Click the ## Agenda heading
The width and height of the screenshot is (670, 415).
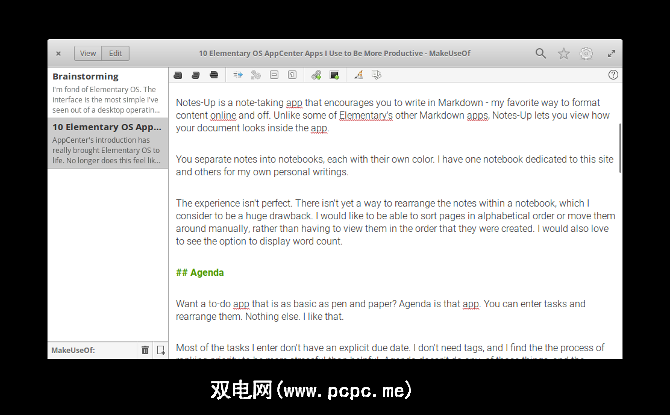(x=200, y=273)
